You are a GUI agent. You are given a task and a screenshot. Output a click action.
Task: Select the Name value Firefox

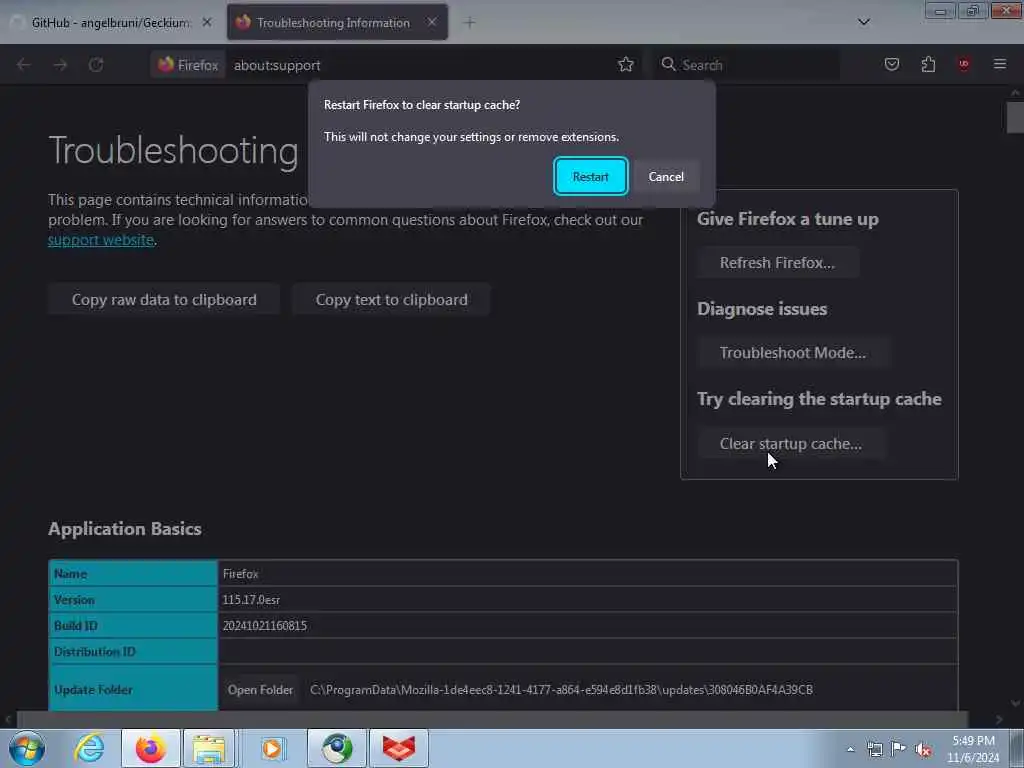tap(240, 574)
